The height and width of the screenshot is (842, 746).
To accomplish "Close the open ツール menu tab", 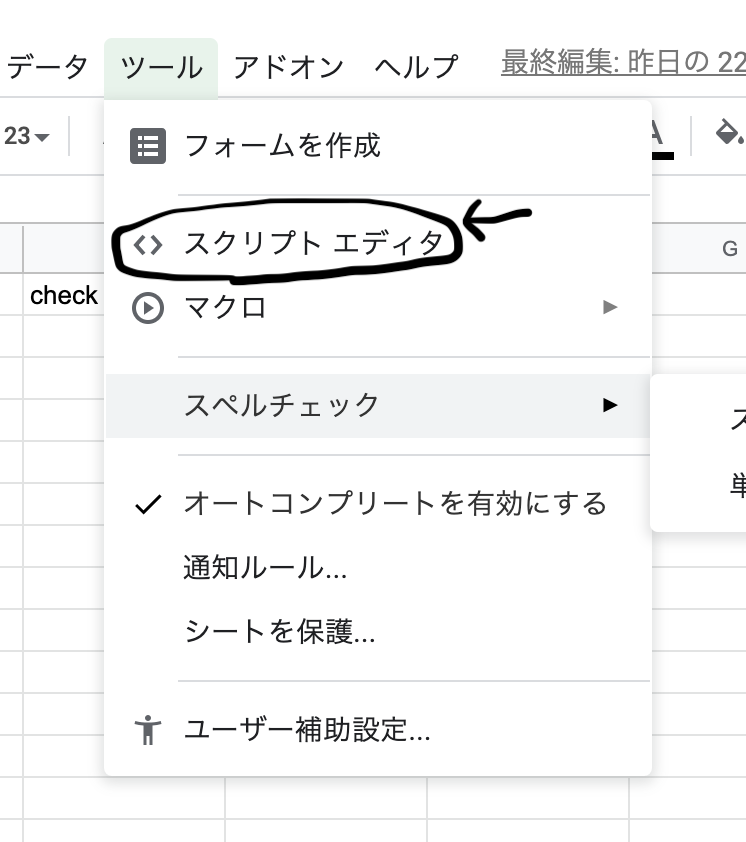I will (x=161, y=68).
